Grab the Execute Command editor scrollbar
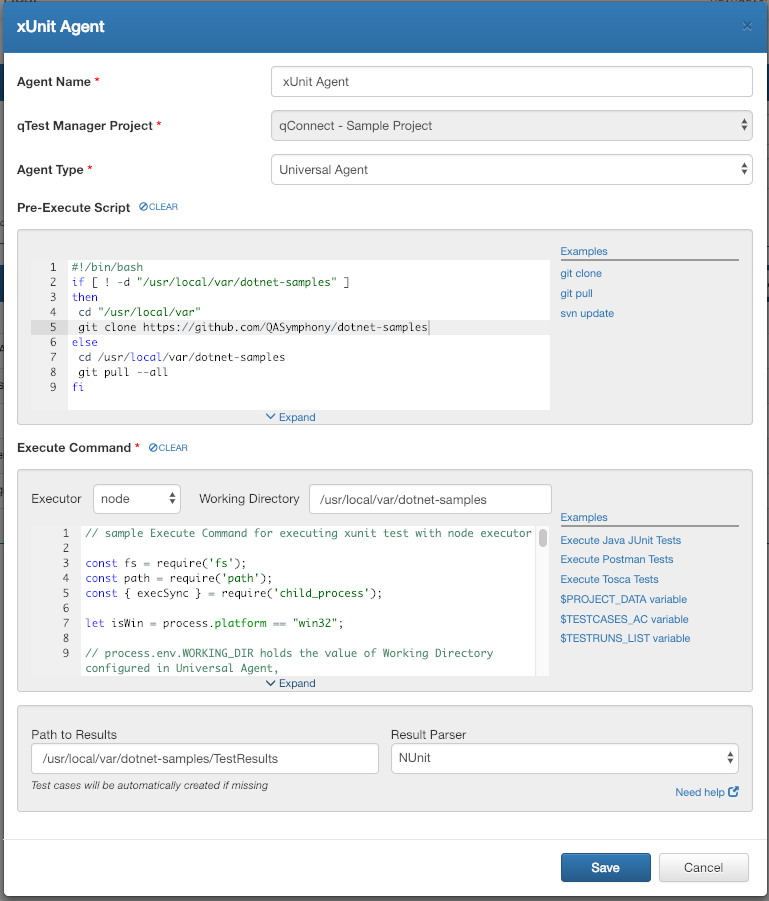 543,539
